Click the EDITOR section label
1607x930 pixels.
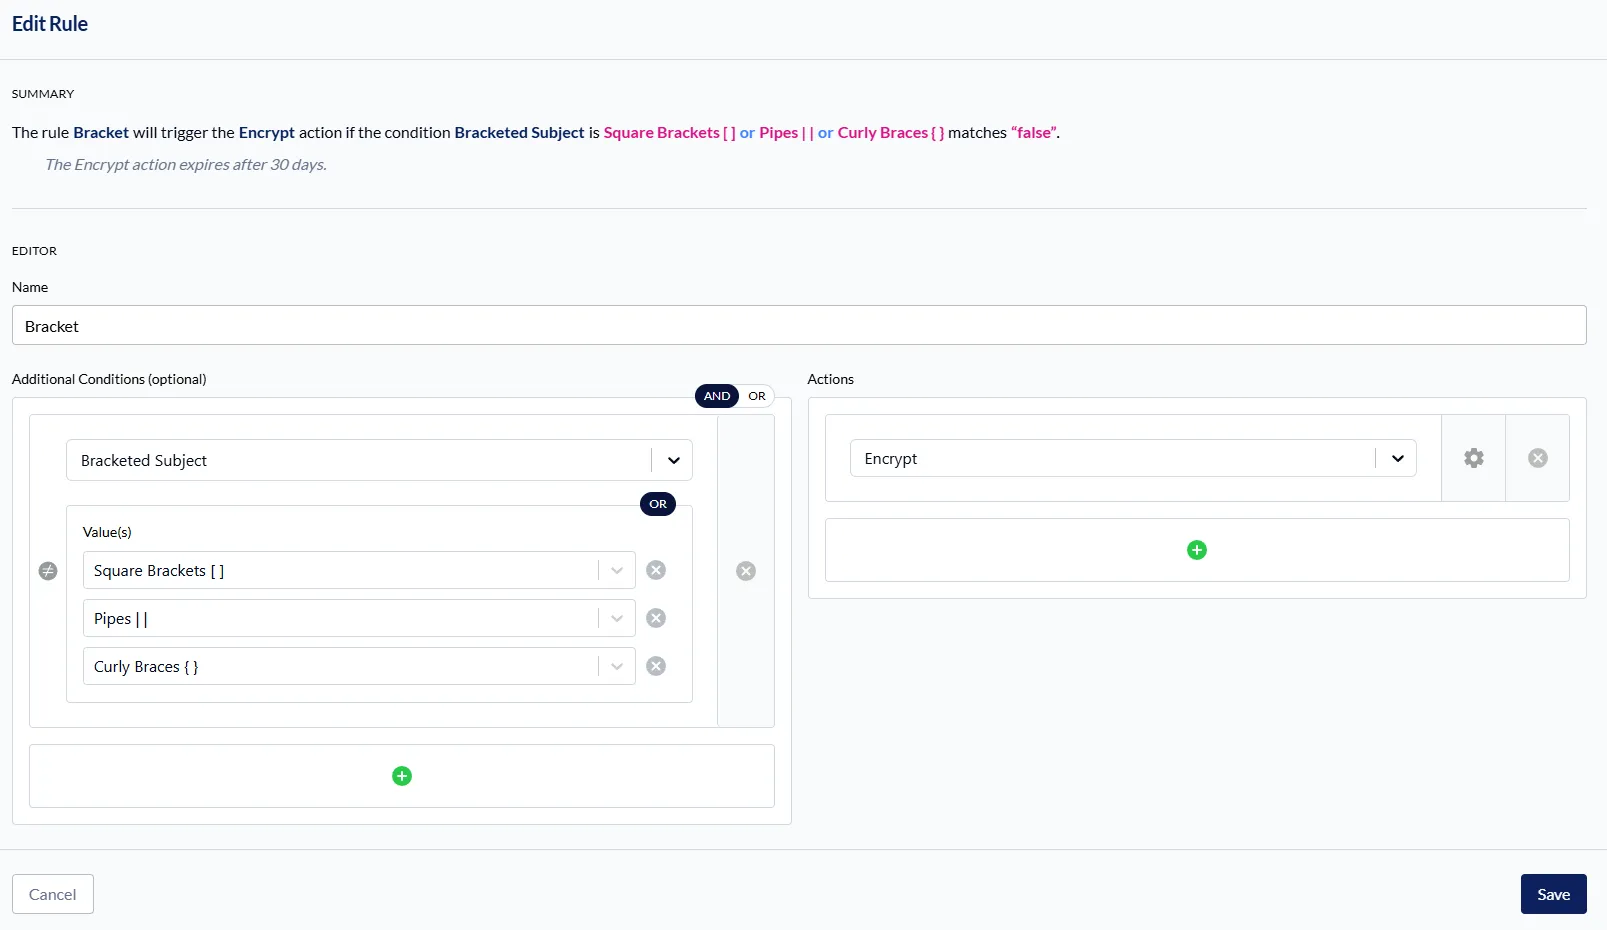click(34, 251)
